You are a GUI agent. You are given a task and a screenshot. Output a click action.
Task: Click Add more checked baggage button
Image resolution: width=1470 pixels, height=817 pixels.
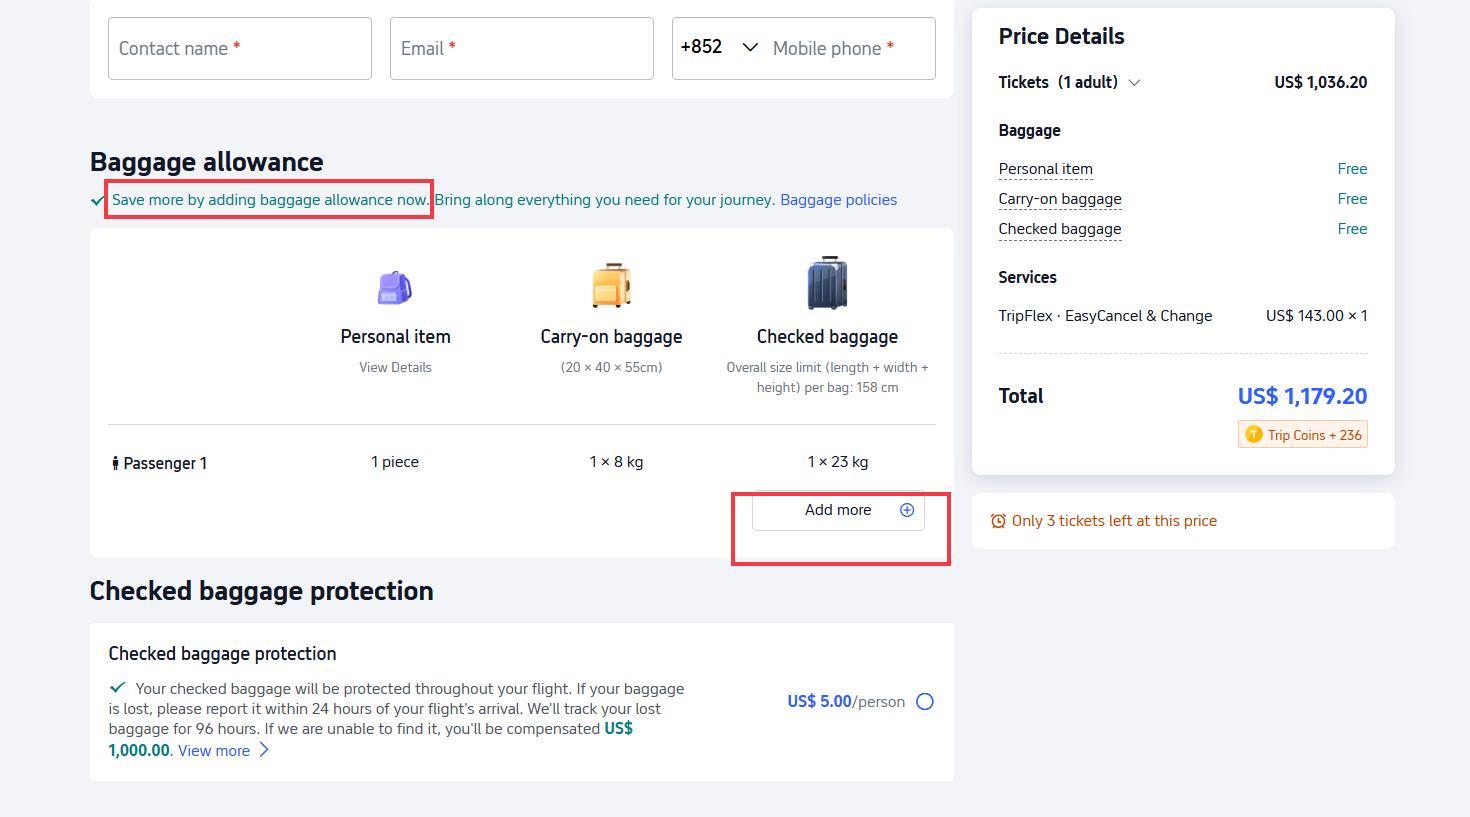(838, 510)
